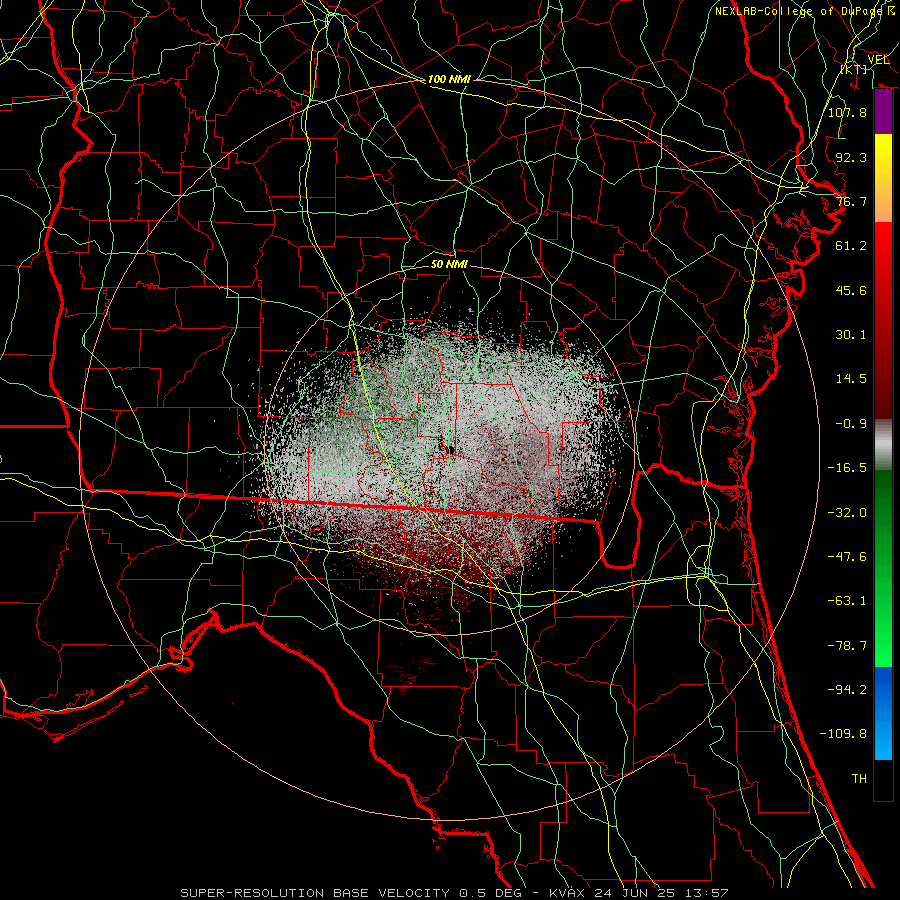This screenshot has height=900, width=900.
Task: Select the -94.2 legend value
Action: click(847, 690)
